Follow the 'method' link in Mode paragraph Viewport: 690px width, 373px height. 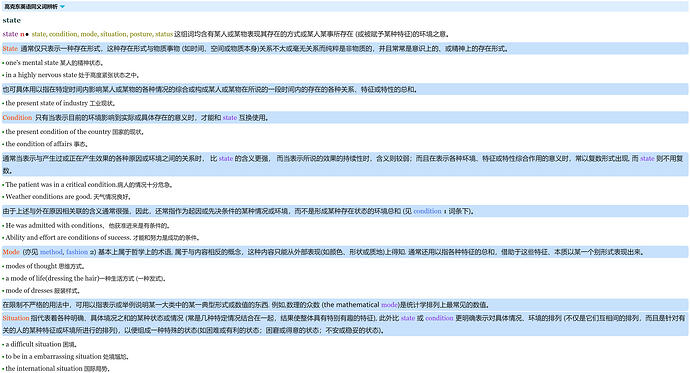[51, 252]
